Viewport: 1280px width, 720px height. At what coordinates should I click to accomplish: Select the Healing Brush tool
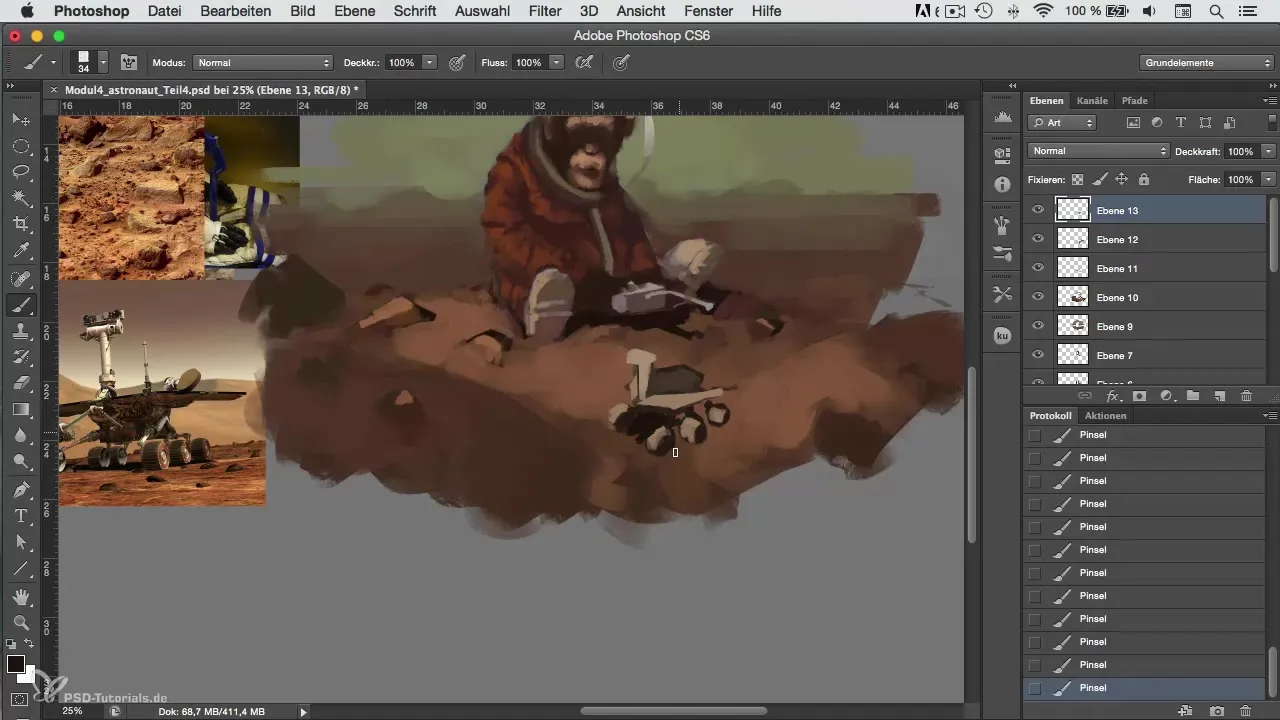point(20,279)
